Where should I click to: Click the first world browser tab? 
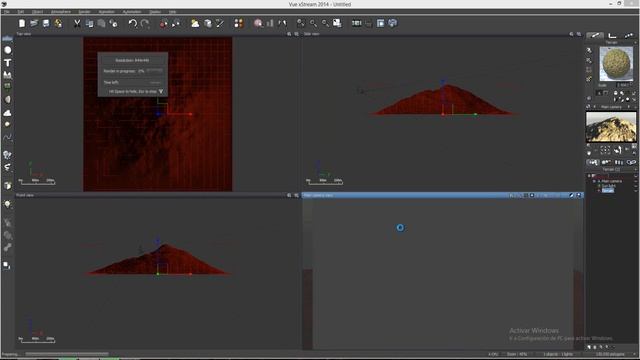tap(593, 162)
